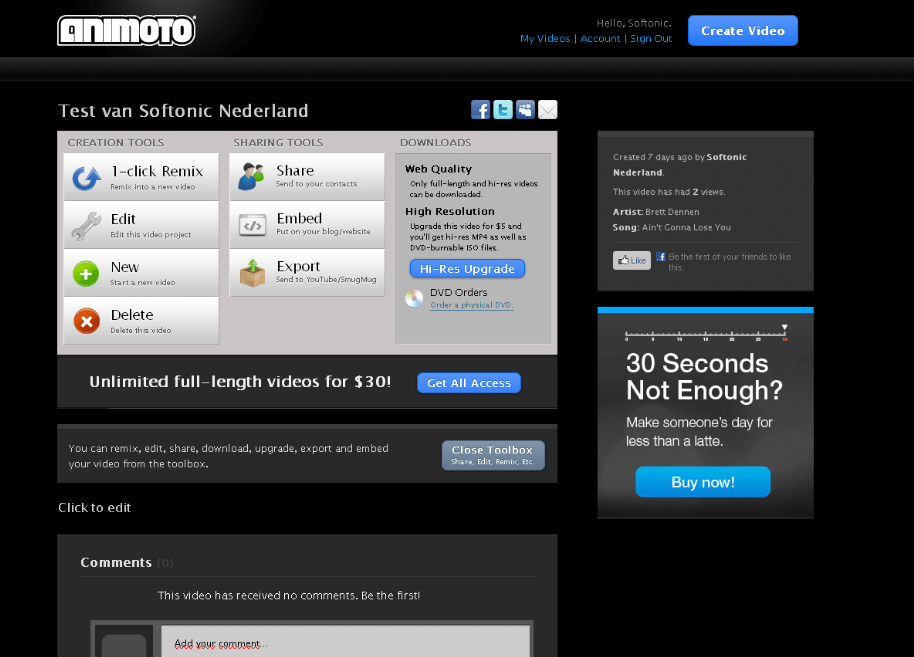
Task: Click the 'Edit this video project' text
Action: coord(151,234)
